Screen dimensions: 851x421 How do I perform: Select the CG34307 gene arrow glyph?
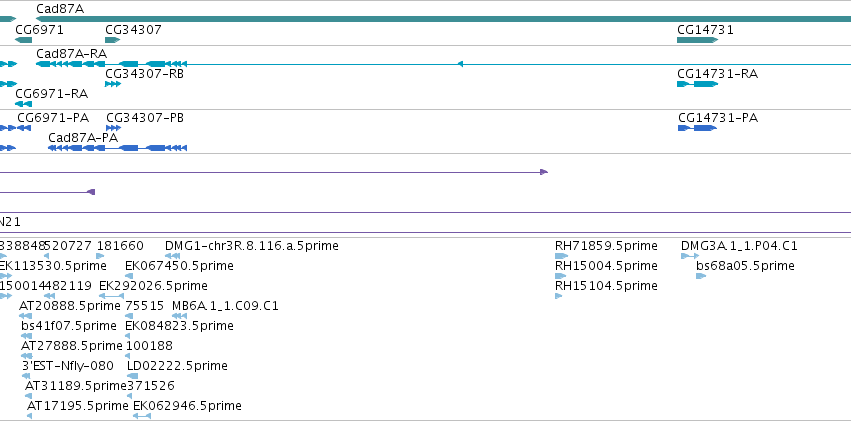point(112,40)
